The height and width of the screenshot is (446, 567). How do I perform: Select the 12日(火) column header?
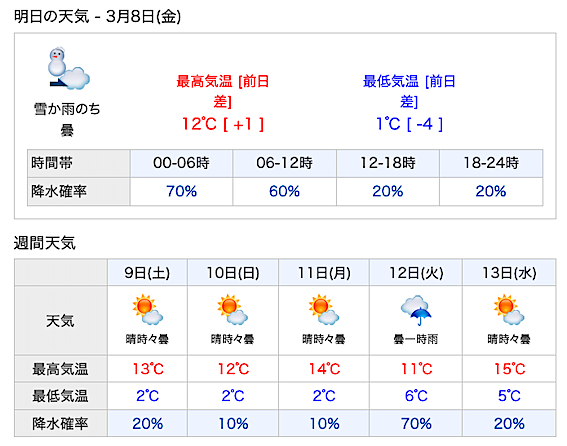click(x=416, y=273)
